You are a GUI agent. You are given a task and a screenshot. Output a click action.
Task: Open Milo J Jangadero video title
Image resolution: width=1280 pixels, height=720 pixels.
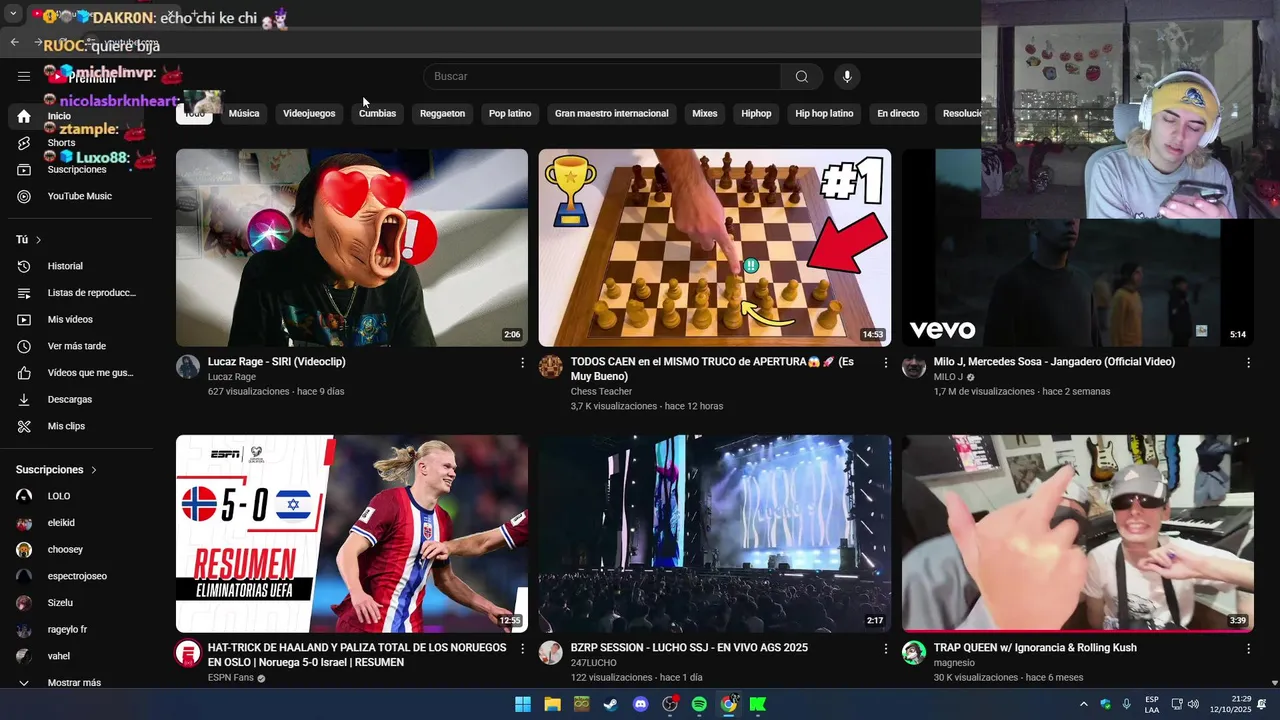[1054, 362]
